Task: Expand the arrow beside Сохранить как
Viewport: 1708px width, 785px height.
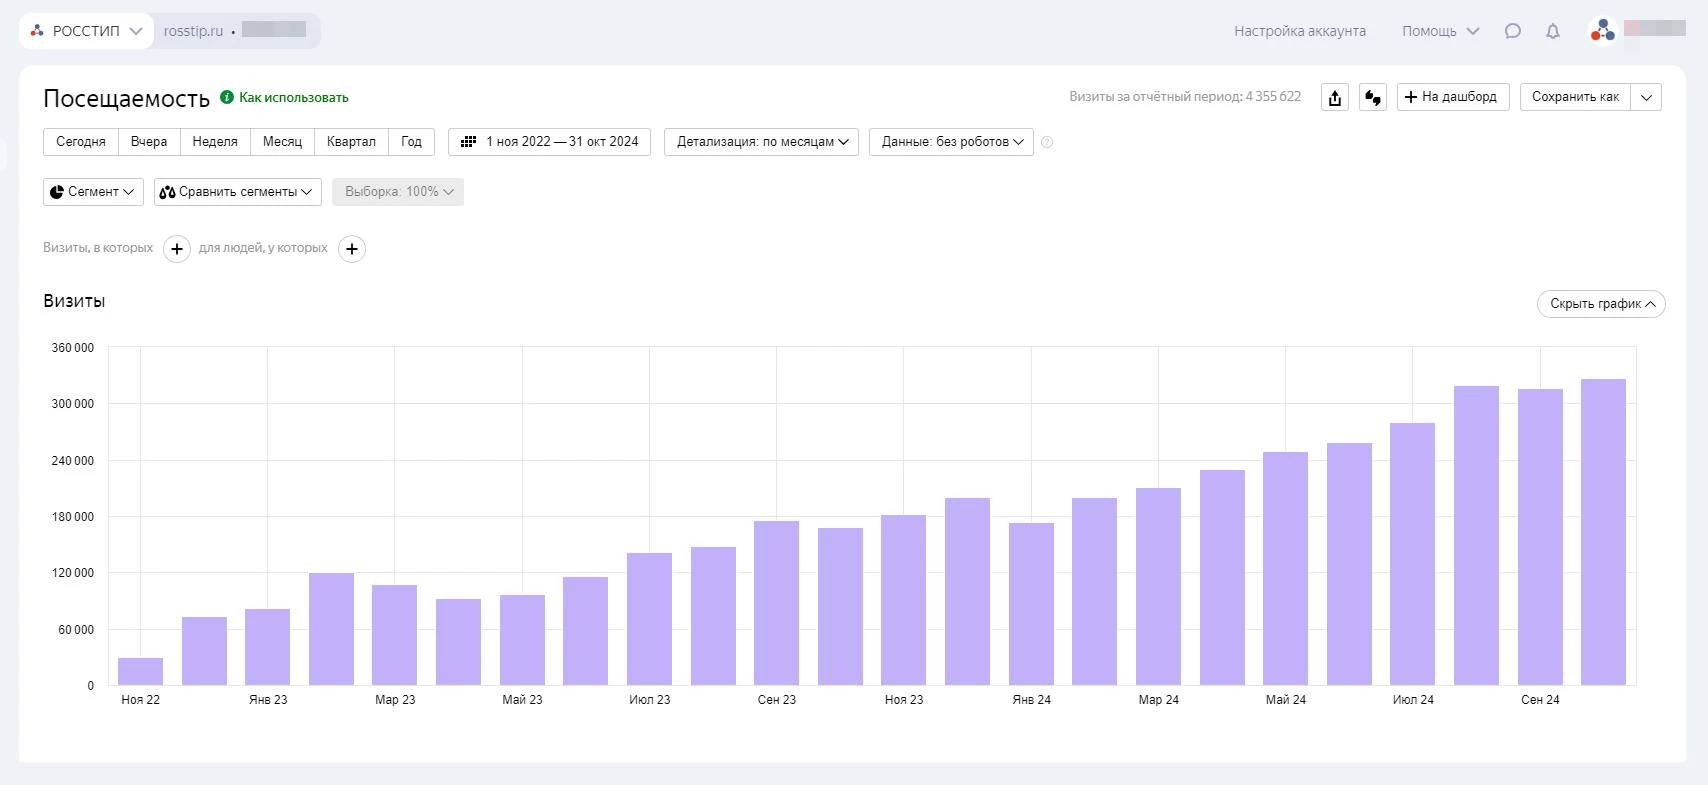Action: [1646, 97]
